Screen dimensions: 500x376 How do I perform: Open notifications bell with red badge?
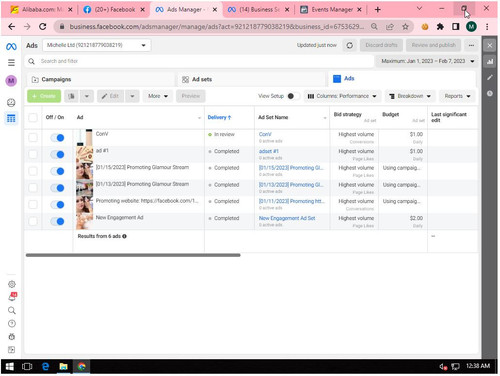[x=12, y=297]
